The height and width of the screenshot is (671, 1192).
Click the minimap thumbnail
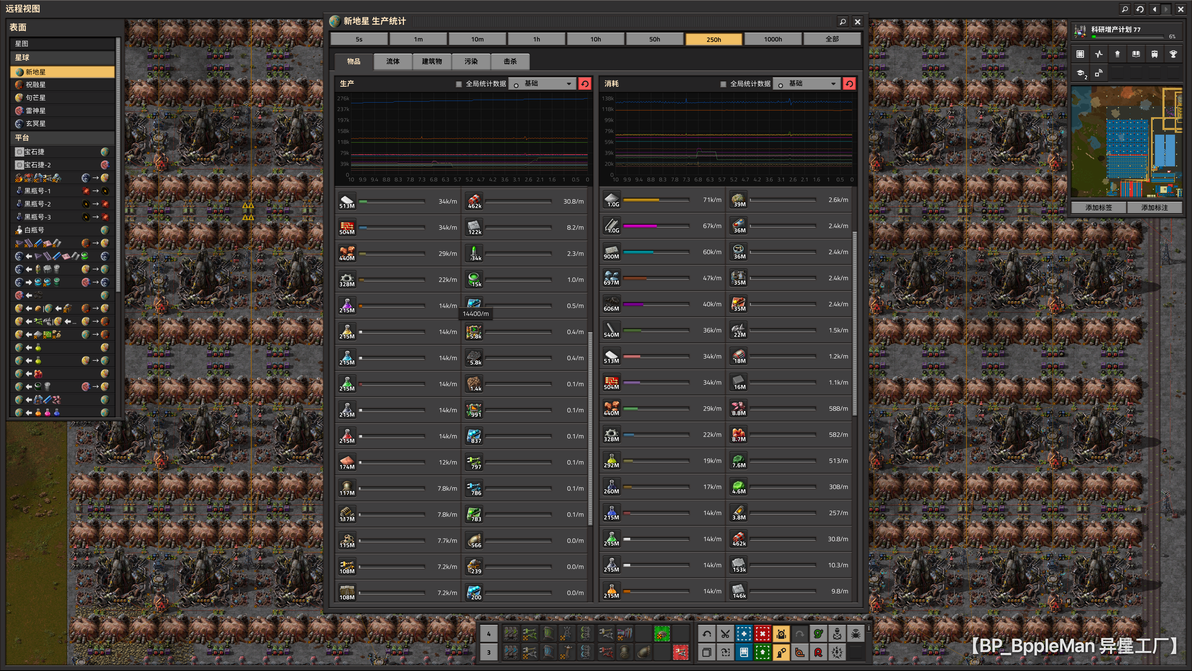pos(1127,143)
